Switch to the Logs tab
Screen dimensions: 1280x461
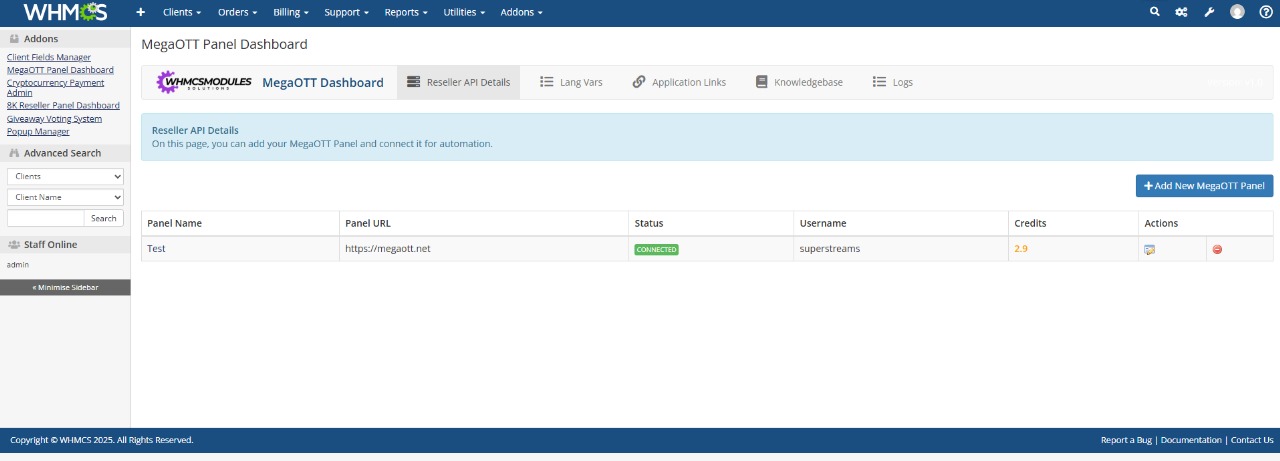tap(892, 82)
